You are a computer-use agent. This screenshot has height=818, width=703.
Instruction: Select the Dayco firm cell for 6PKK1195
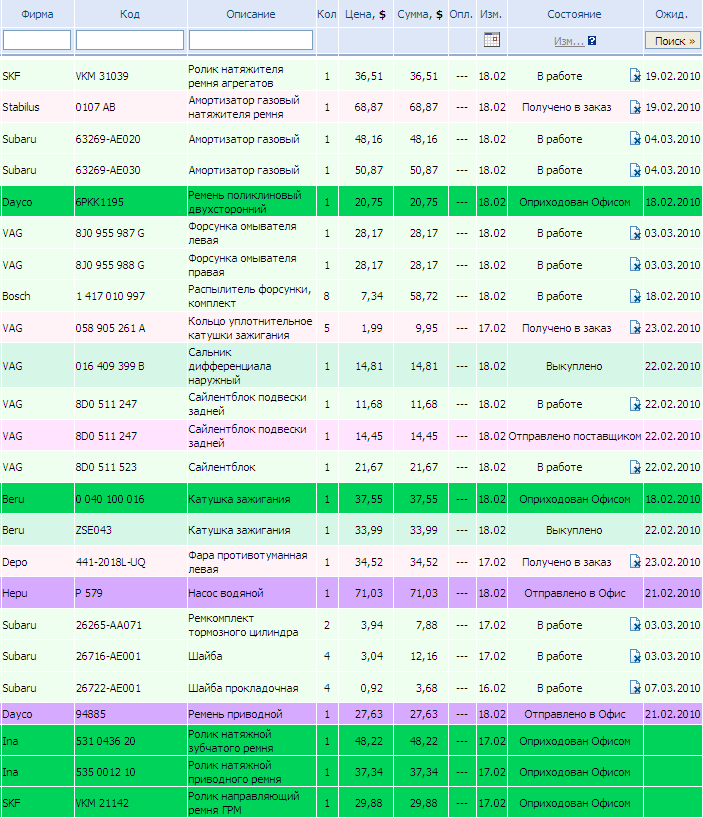coord(17,202)
